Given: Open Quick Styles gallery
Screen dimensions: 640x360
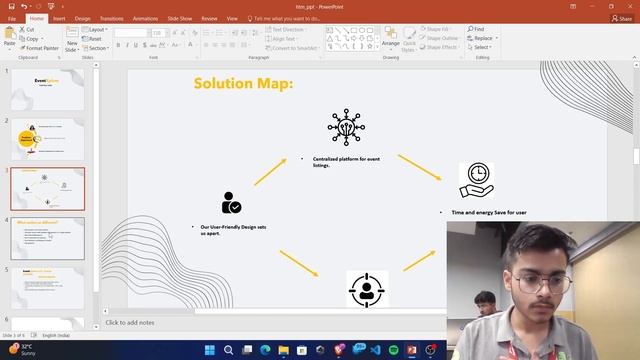Looking at the screenshot, I should 409,39.
